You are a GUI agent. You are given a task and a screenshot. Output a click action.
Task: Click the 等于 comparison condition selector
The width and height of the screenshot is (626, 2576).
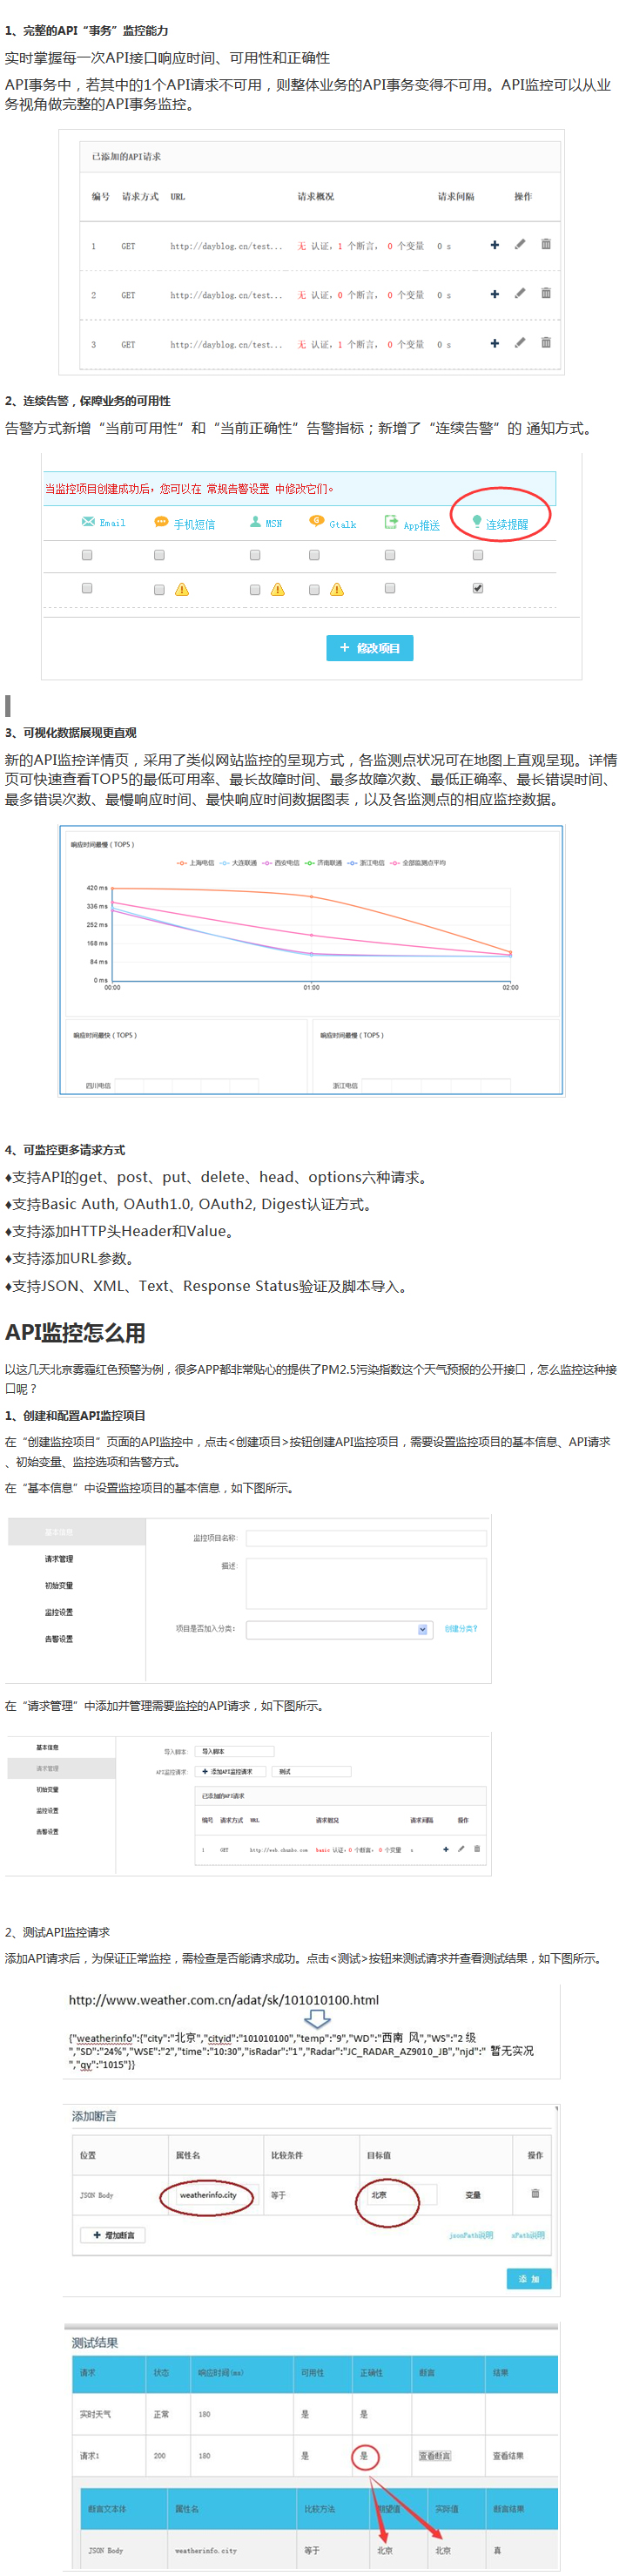279,2195
